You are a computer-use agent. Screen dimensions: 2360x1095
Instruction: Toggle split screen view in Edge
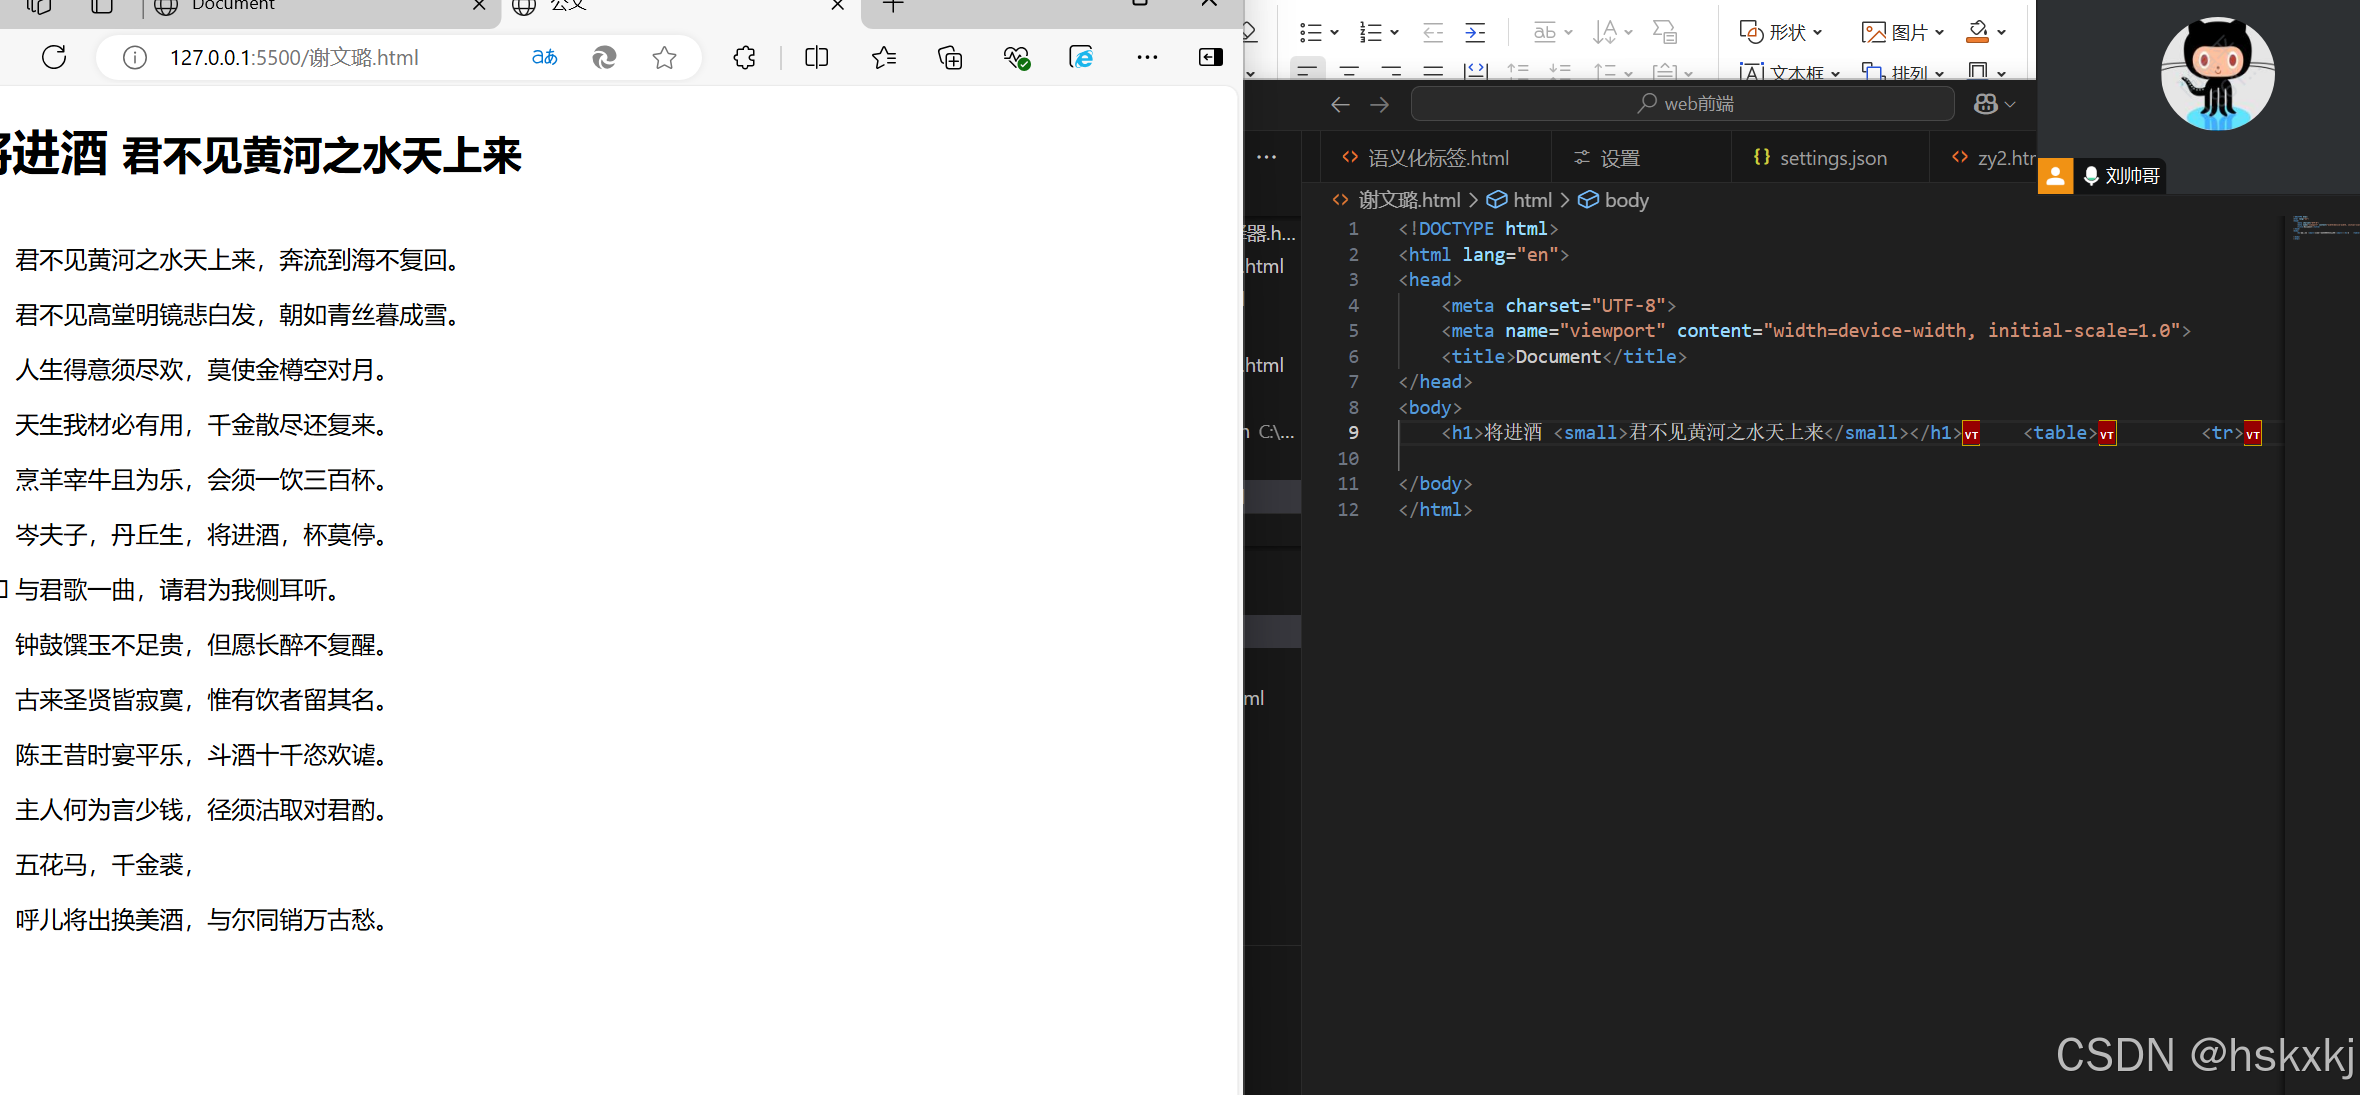tap(816, 58)
